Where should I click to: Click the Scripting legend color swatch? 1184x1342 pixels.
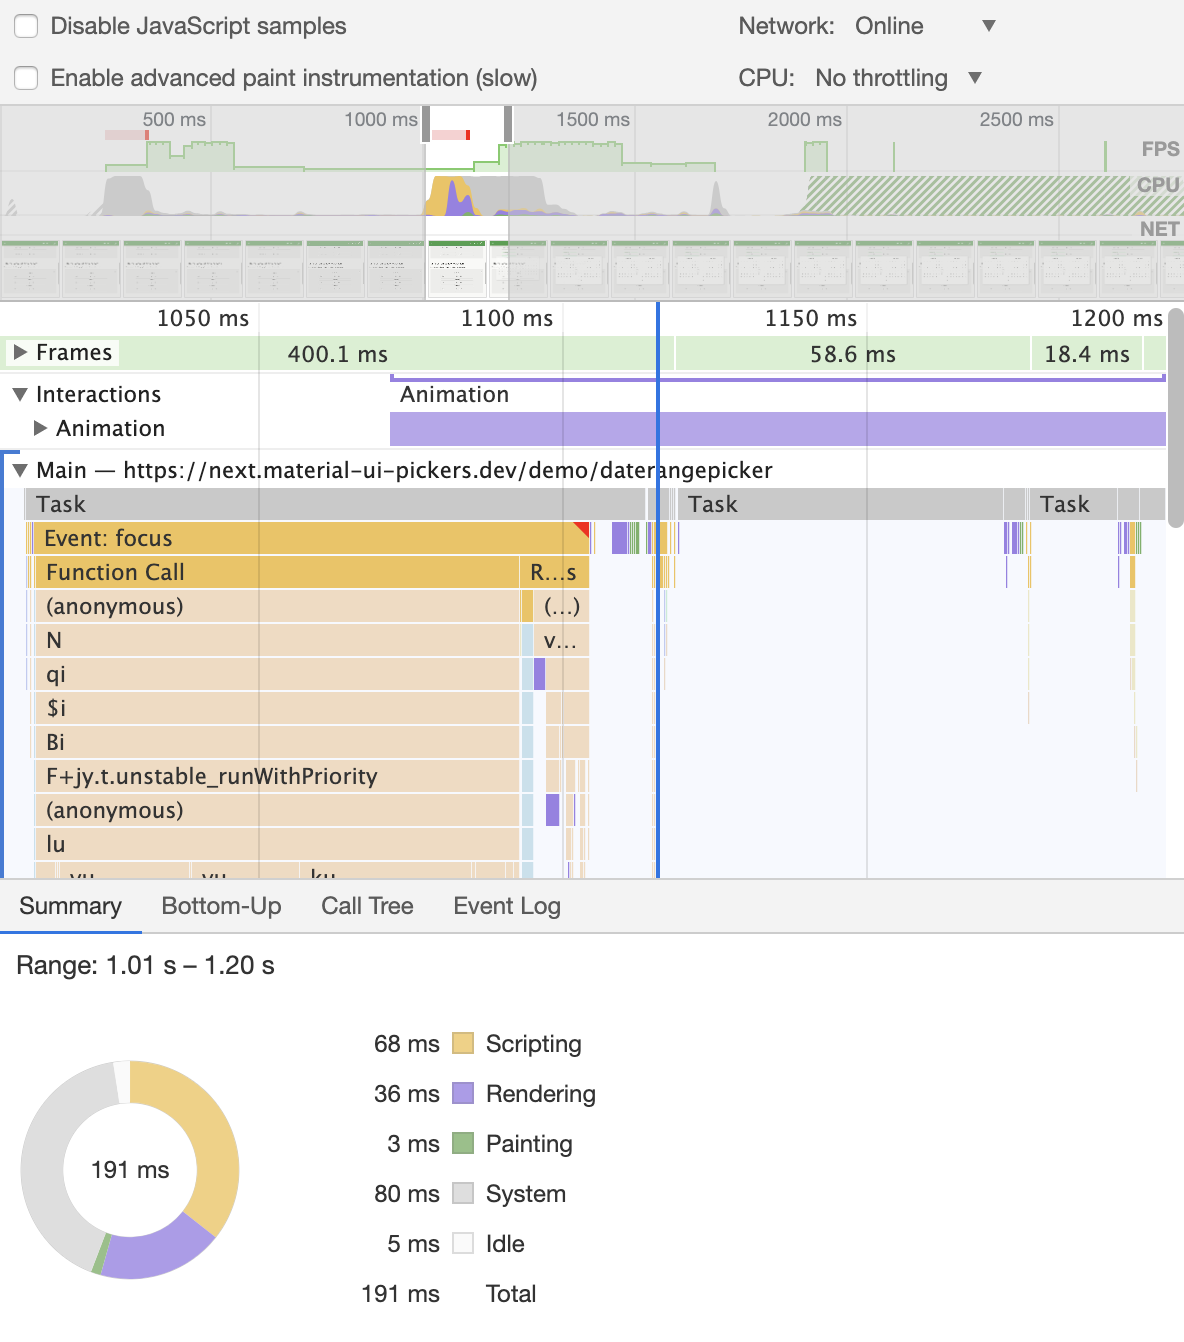point(463,1043)
